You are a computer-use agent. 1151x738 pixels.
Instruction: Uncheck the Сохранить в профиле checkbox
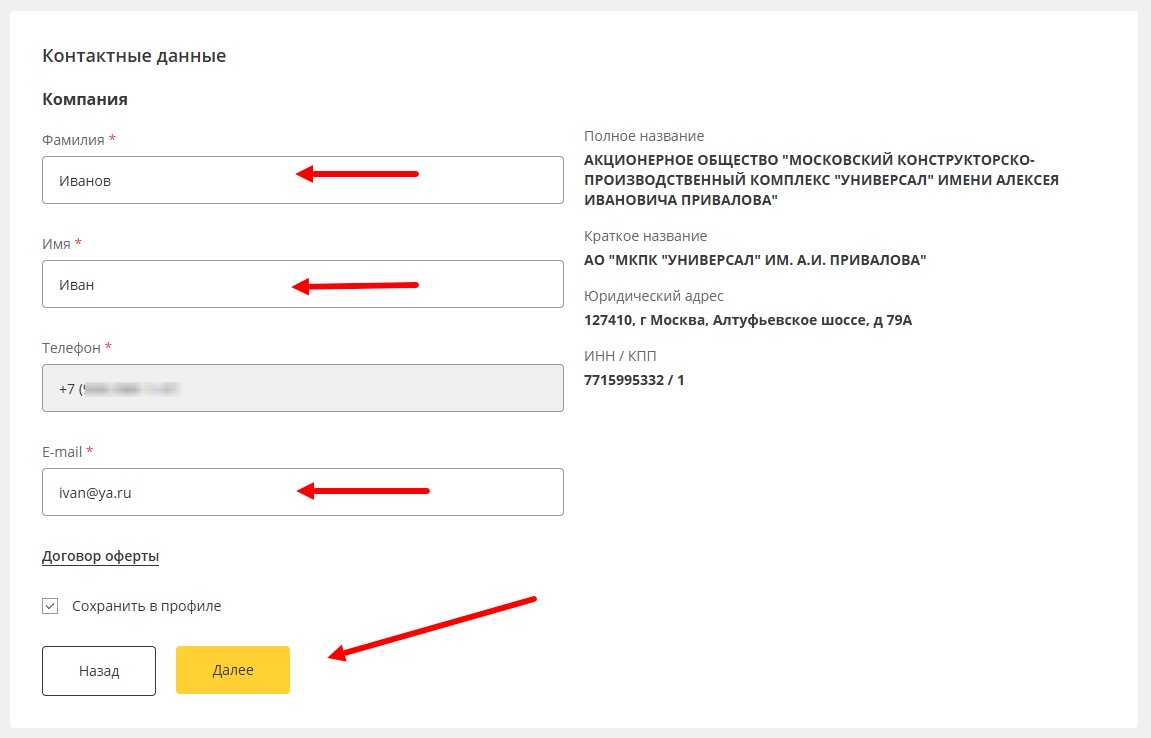pos(50,606)
